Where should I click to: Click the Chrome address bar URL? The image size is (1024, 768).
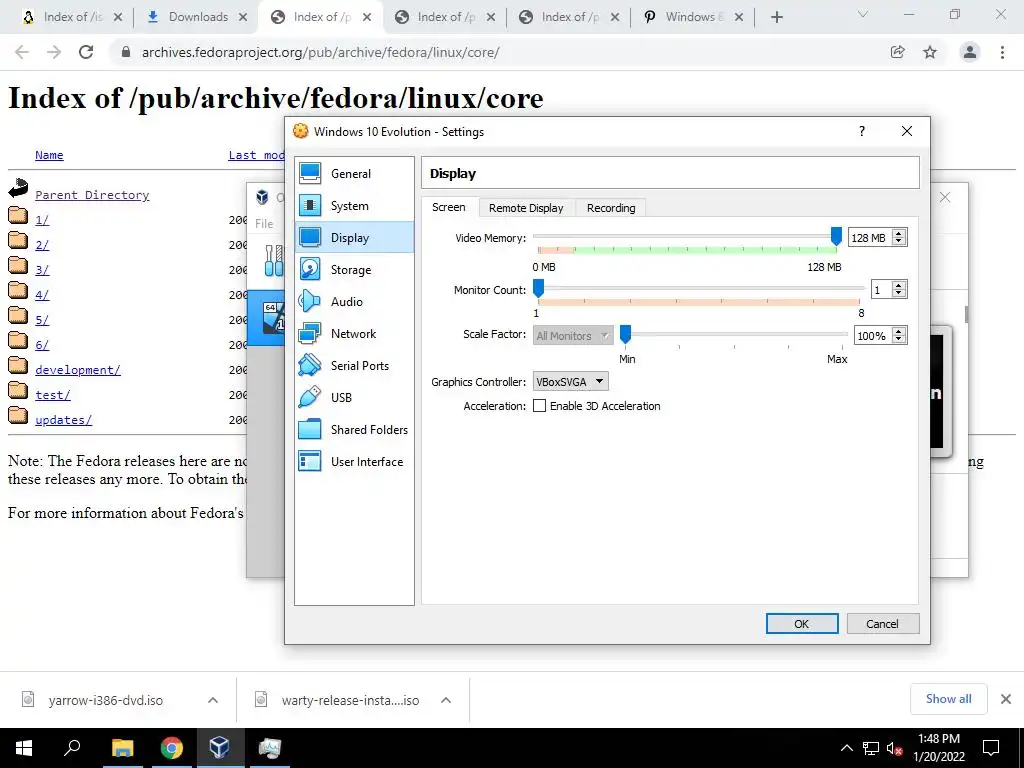pyautogui.click(x=321, y=52)
